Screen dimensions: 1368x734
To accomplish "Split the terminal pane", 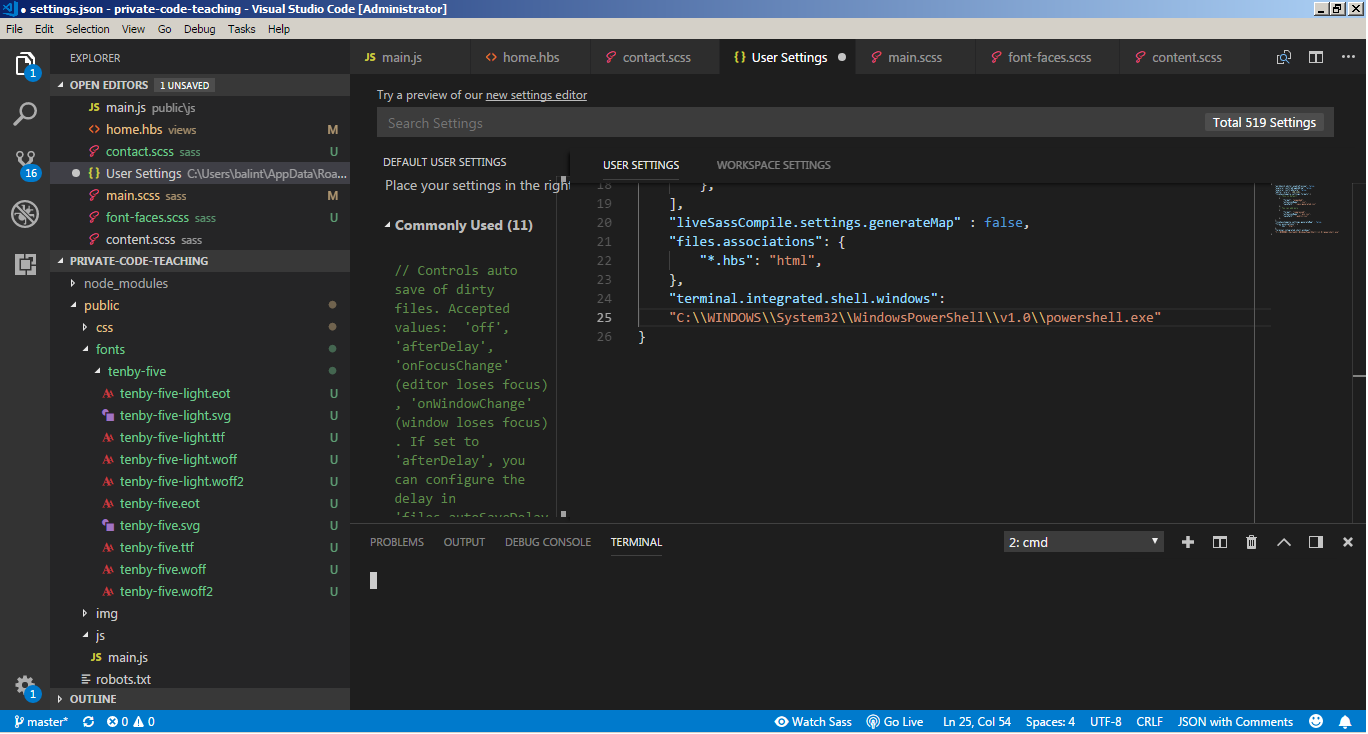I will pyautogui.click(x=1219, y=542).
